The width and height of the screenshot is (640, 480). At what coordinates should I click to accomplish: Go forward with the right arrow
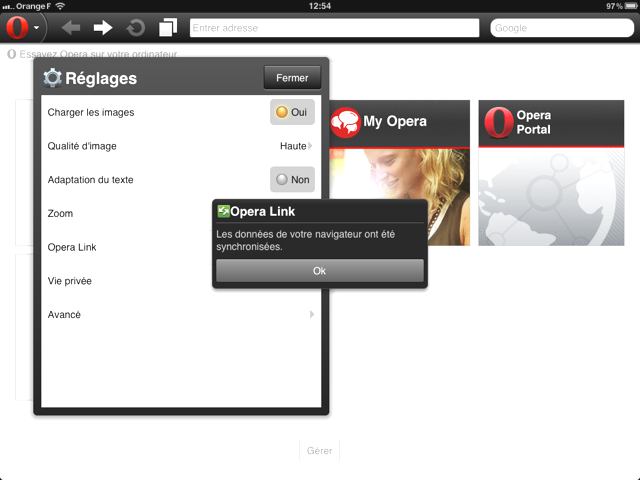[103, 27]
